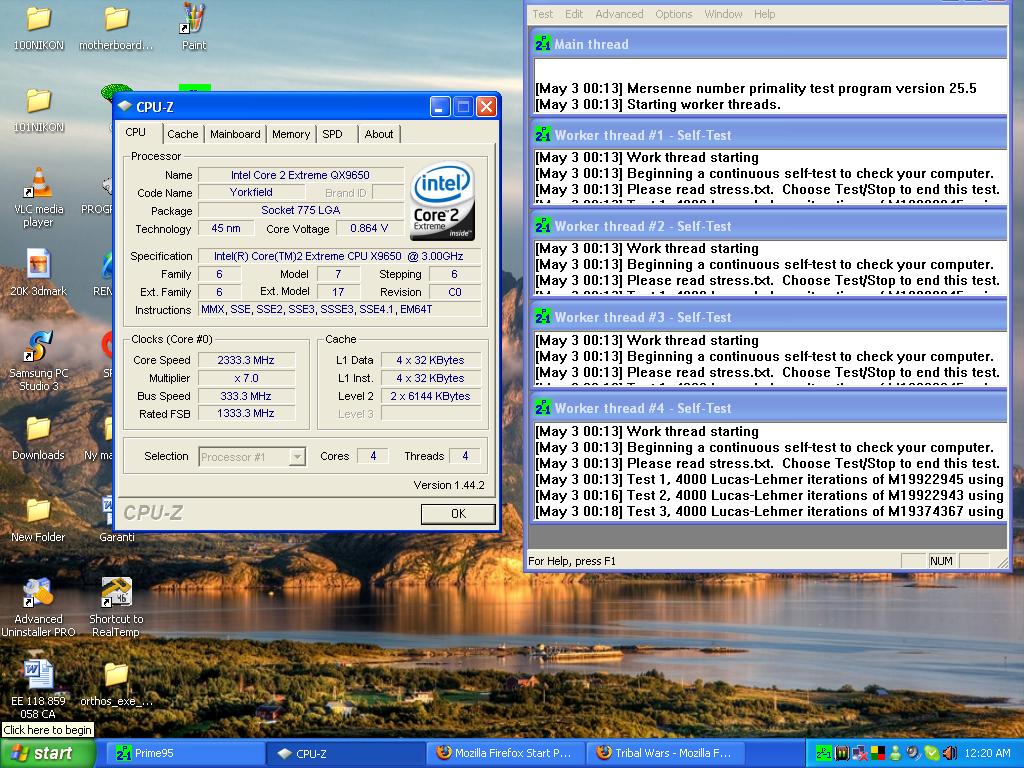Expand the Processor #1 selection dropdown
The image size is (1024, 768).
(297, 456)
